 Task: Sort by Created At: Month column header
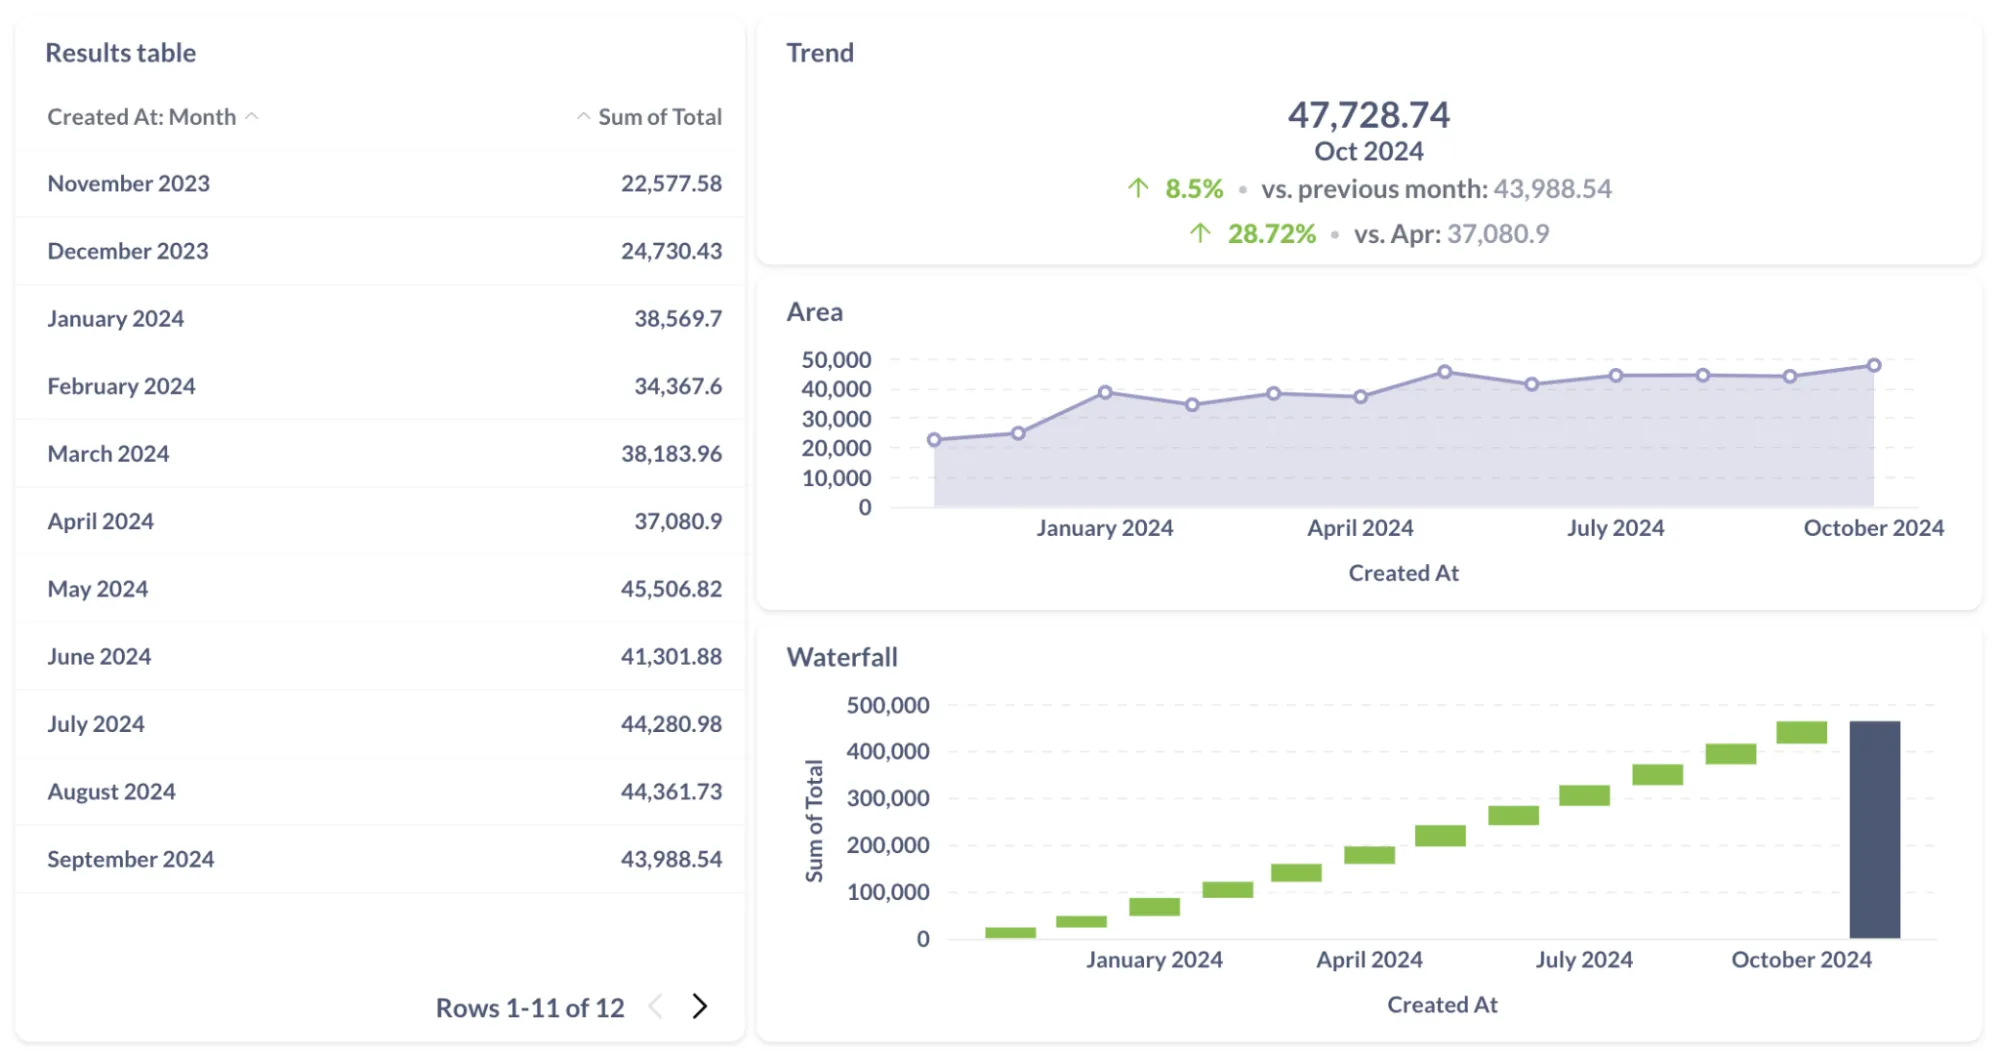tap(142, 117)
